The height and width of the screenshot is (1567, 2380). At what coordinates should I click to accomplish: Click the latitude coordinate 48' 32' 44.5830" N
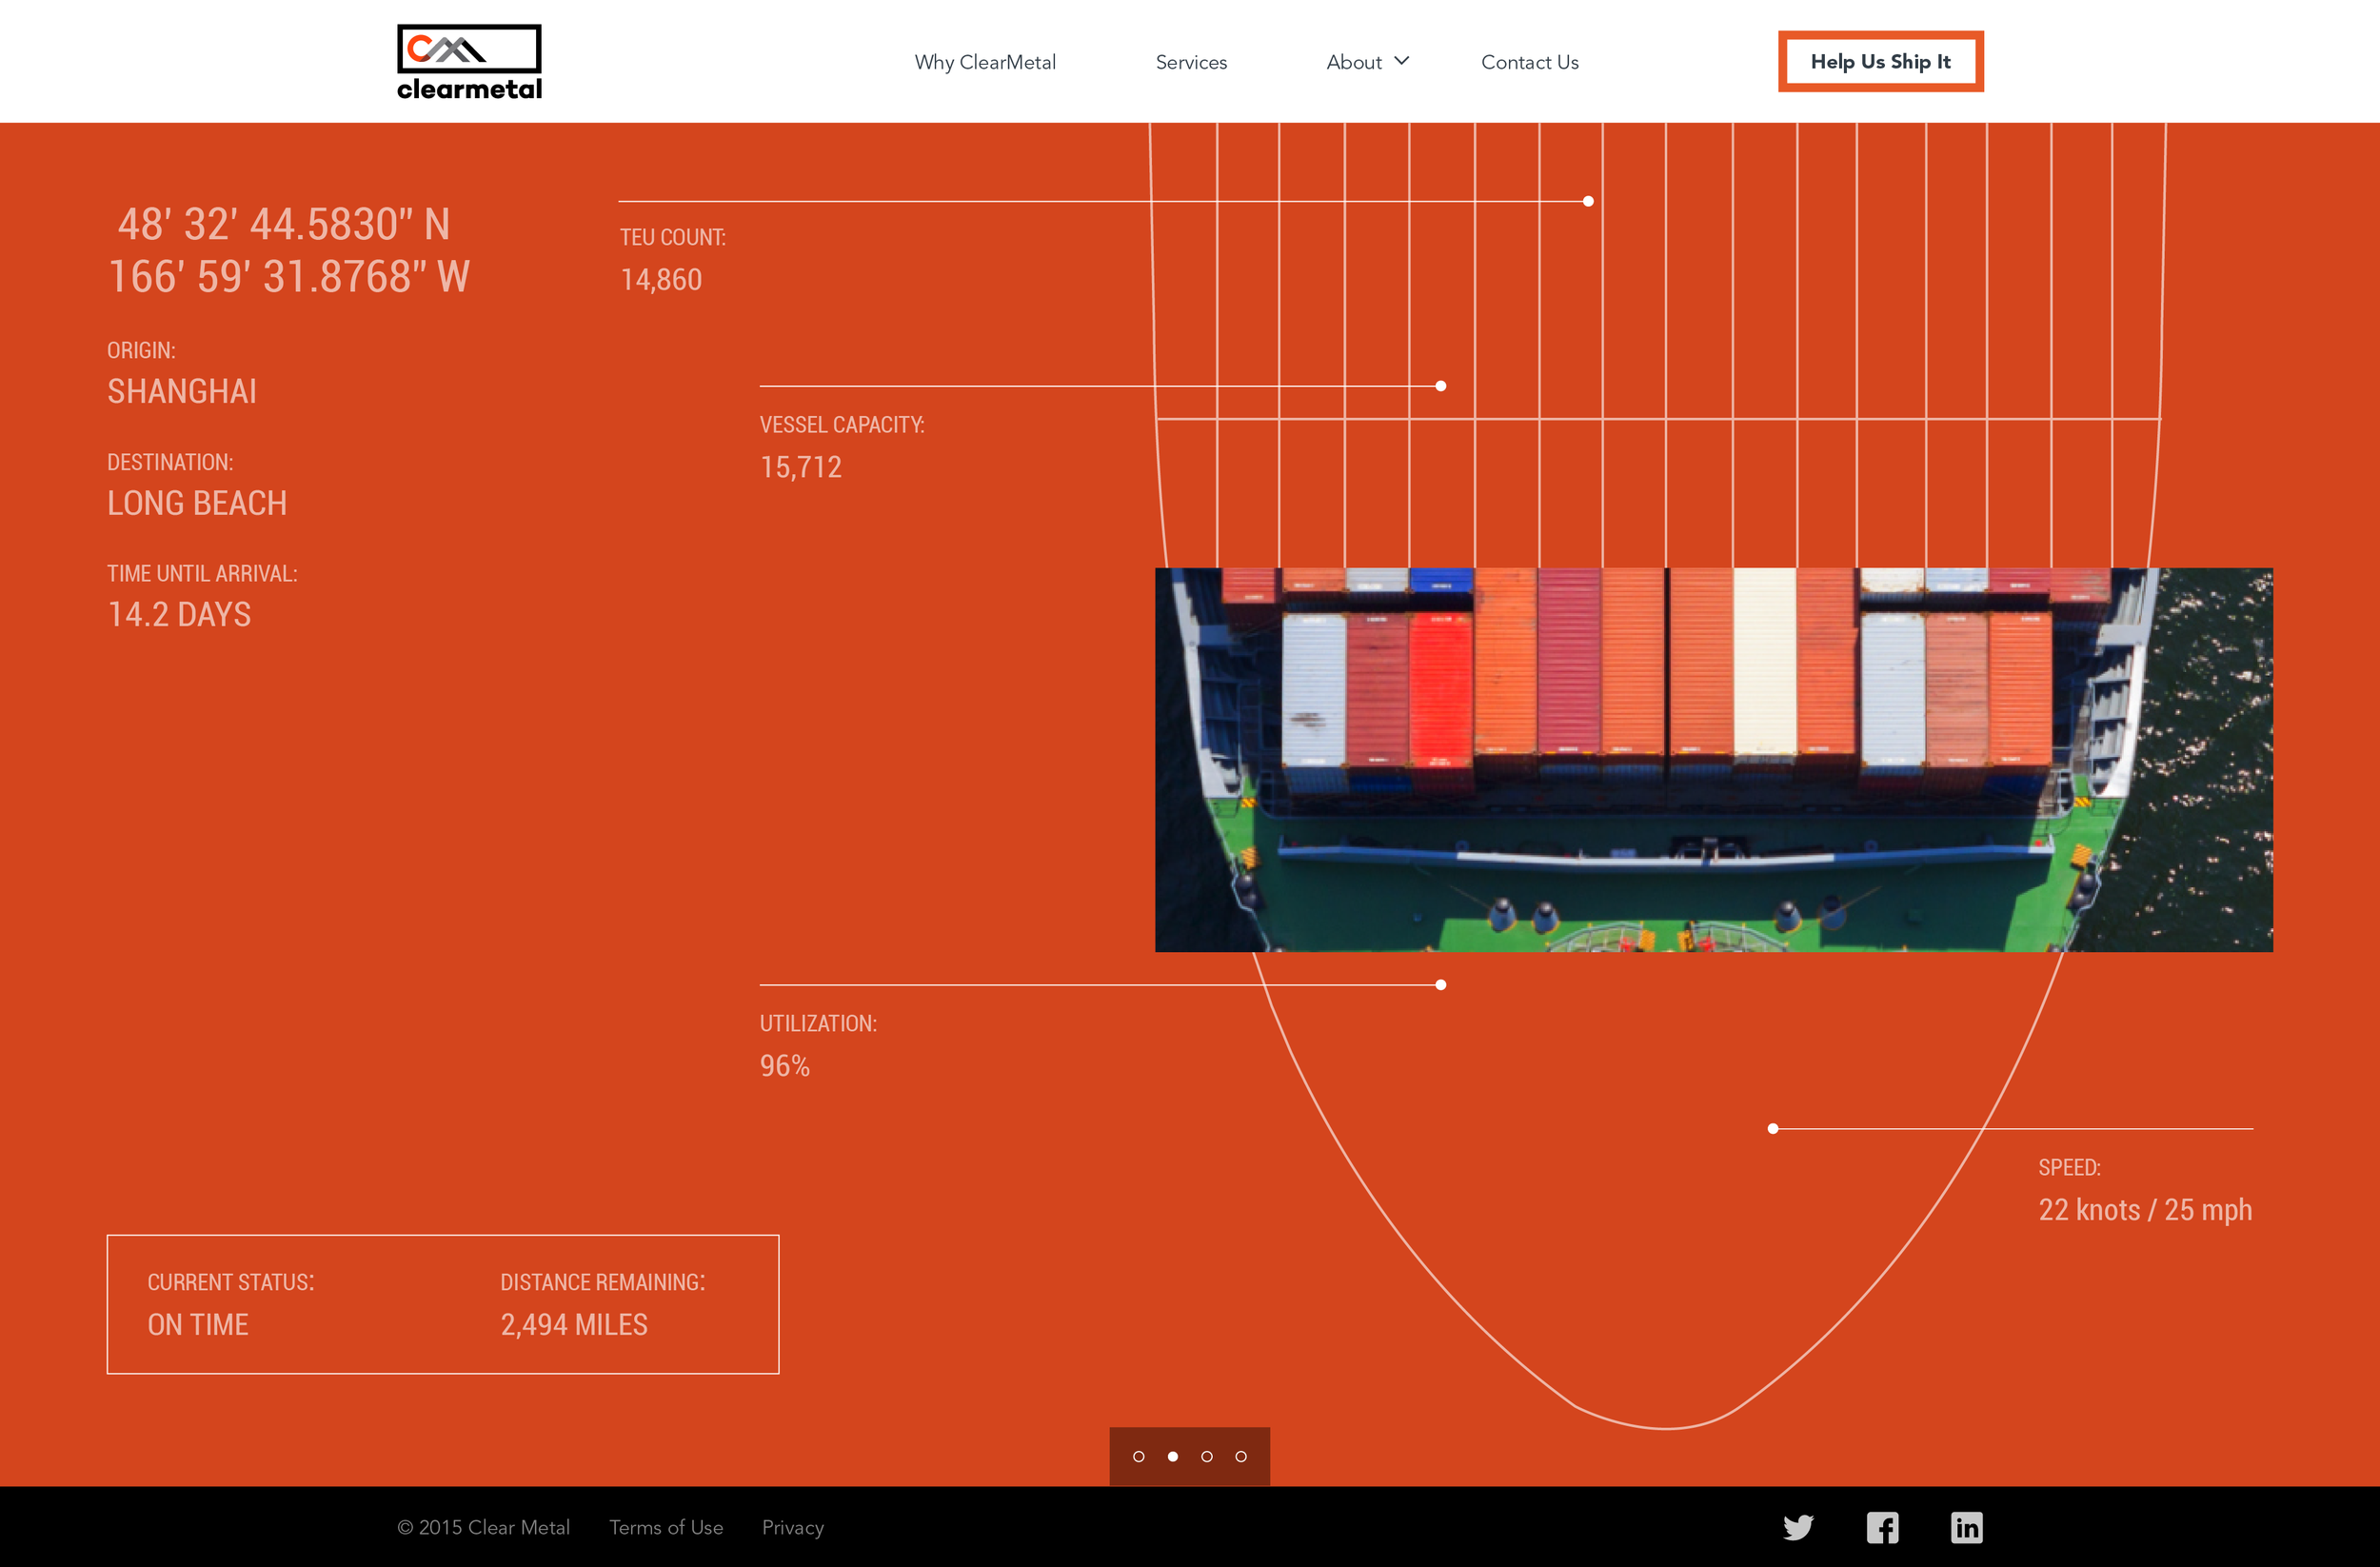pyautogui.click(x=284, y=224)
